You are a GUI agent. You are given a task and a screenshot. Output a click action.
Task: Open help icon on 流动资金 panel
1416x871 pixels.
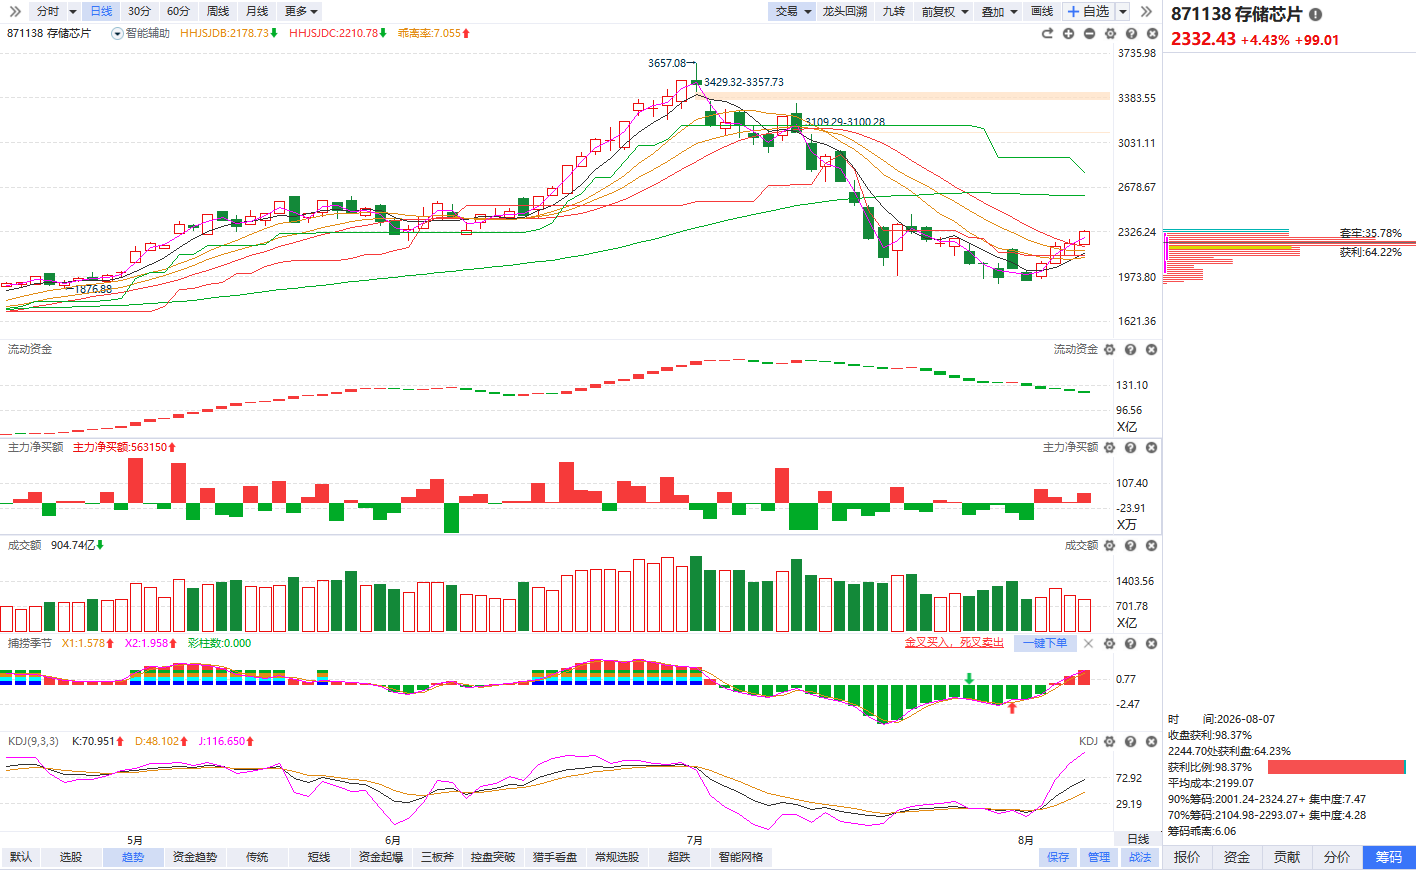point(1130,350)
